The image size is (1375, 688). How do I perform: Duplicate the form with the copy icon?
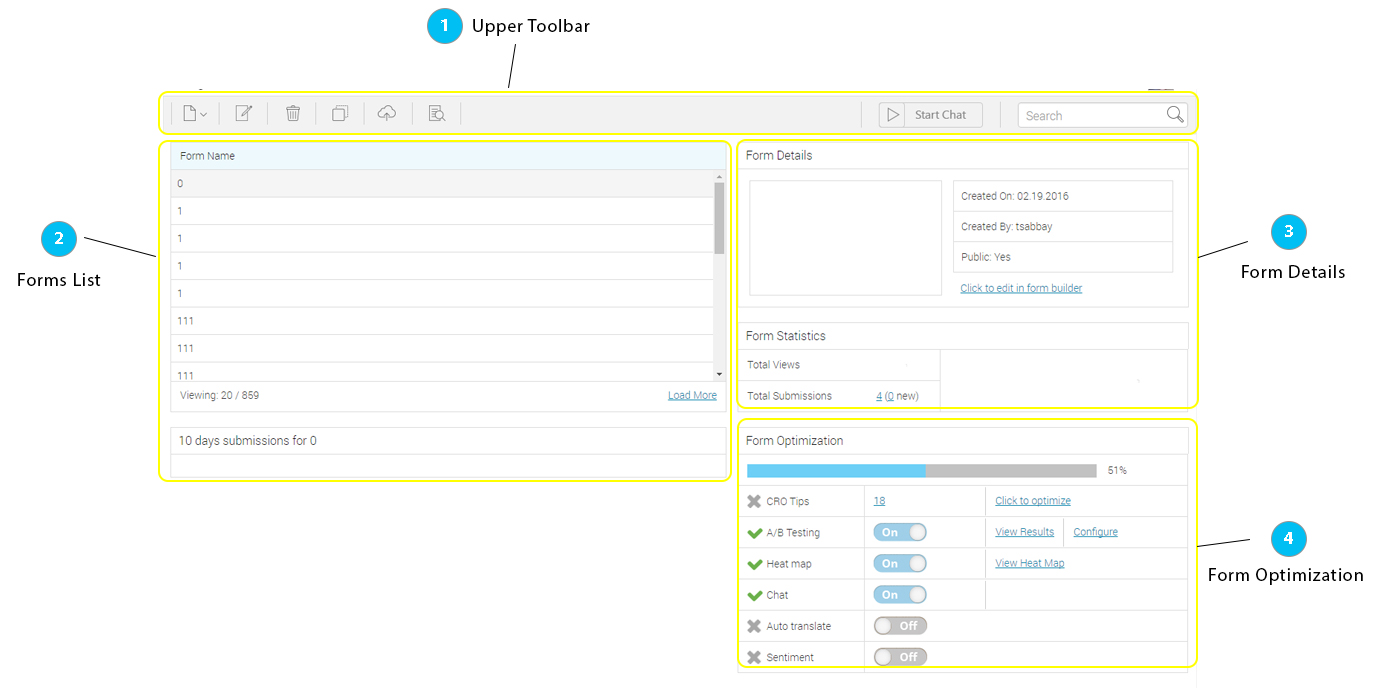[x=340, y=114]
